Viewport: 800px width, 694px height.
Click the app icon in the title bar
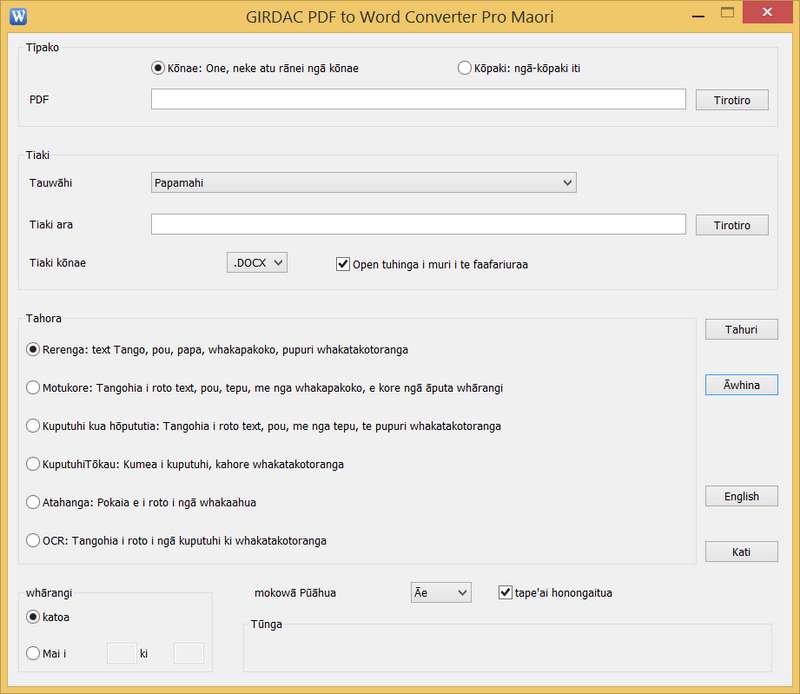tap(17, 16)
